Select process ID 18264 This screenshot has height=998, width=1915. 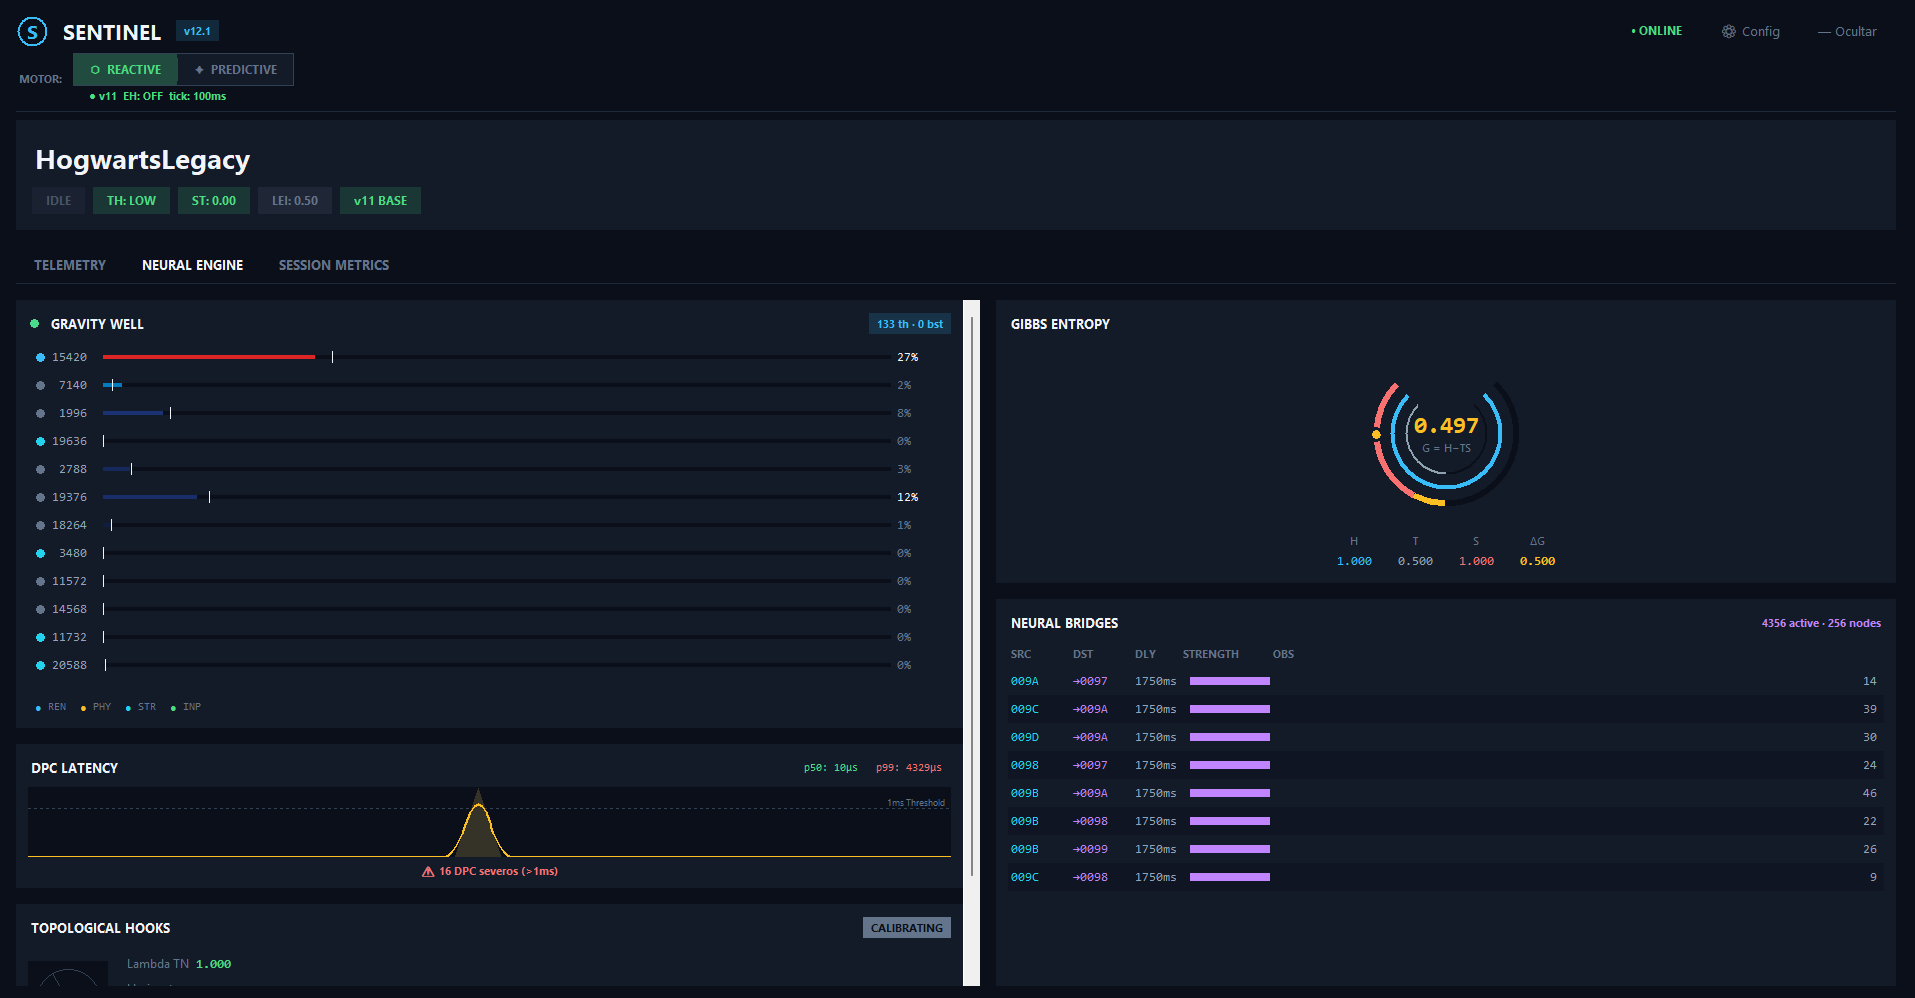tap(70, 525)
